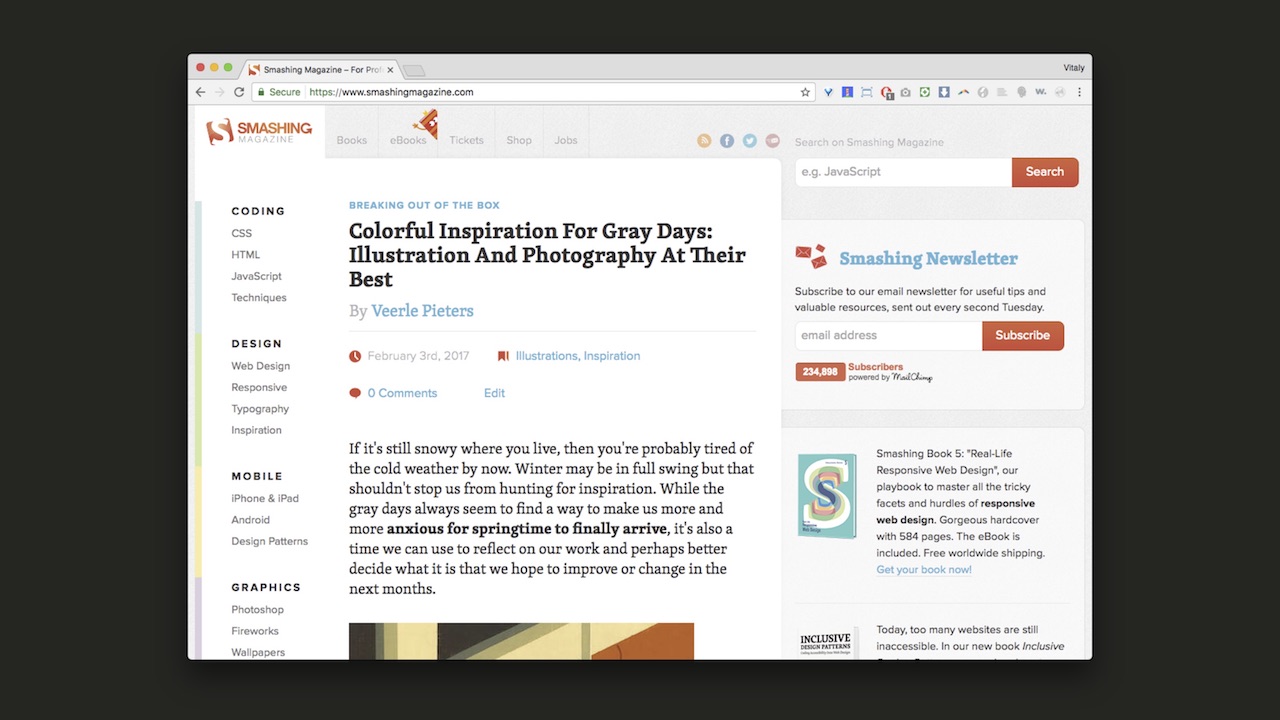Screen dimensions: 1280x720
Task: Open the Facebook icon in the site header
Action: tap(727, 141)
